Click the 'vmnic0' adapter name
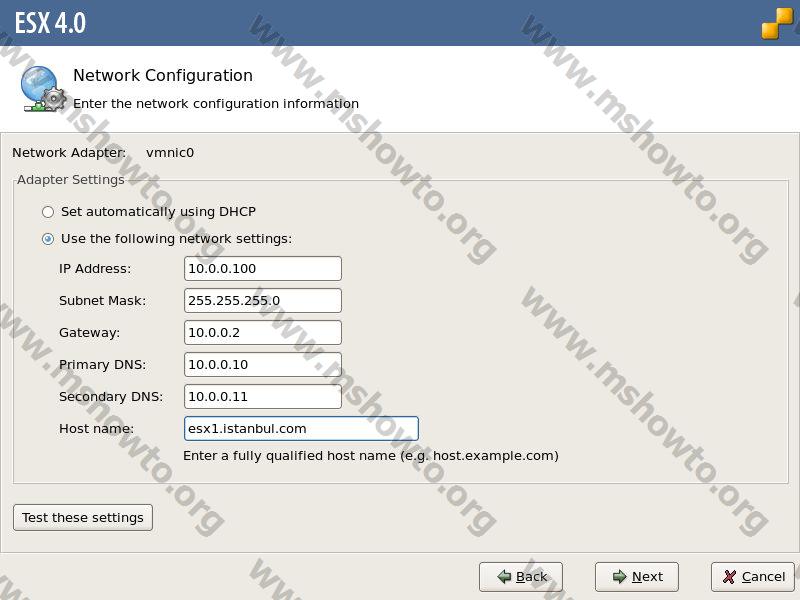Image resolution: width=800 pixels, height=600 pixels. click(170, 153)
